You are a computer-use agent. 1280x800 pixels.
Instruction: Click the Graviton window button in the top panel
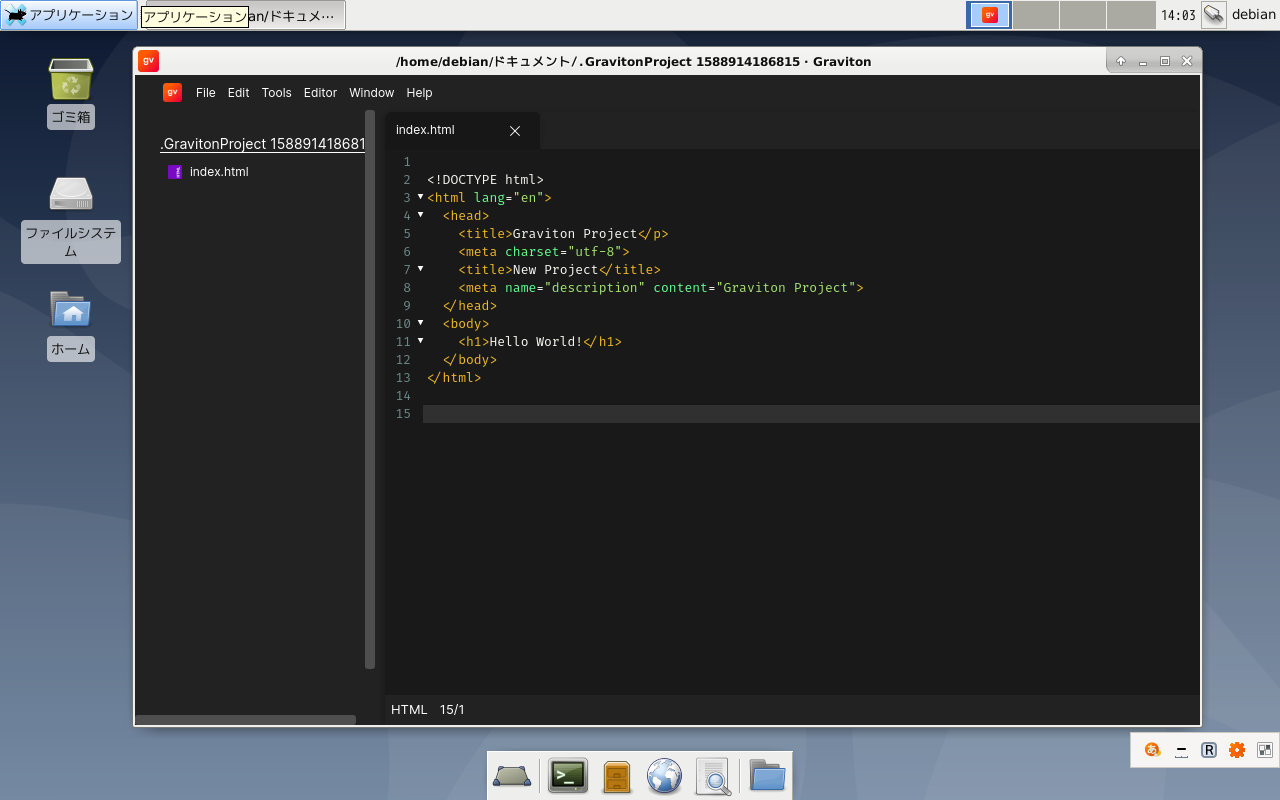point(295,15)
